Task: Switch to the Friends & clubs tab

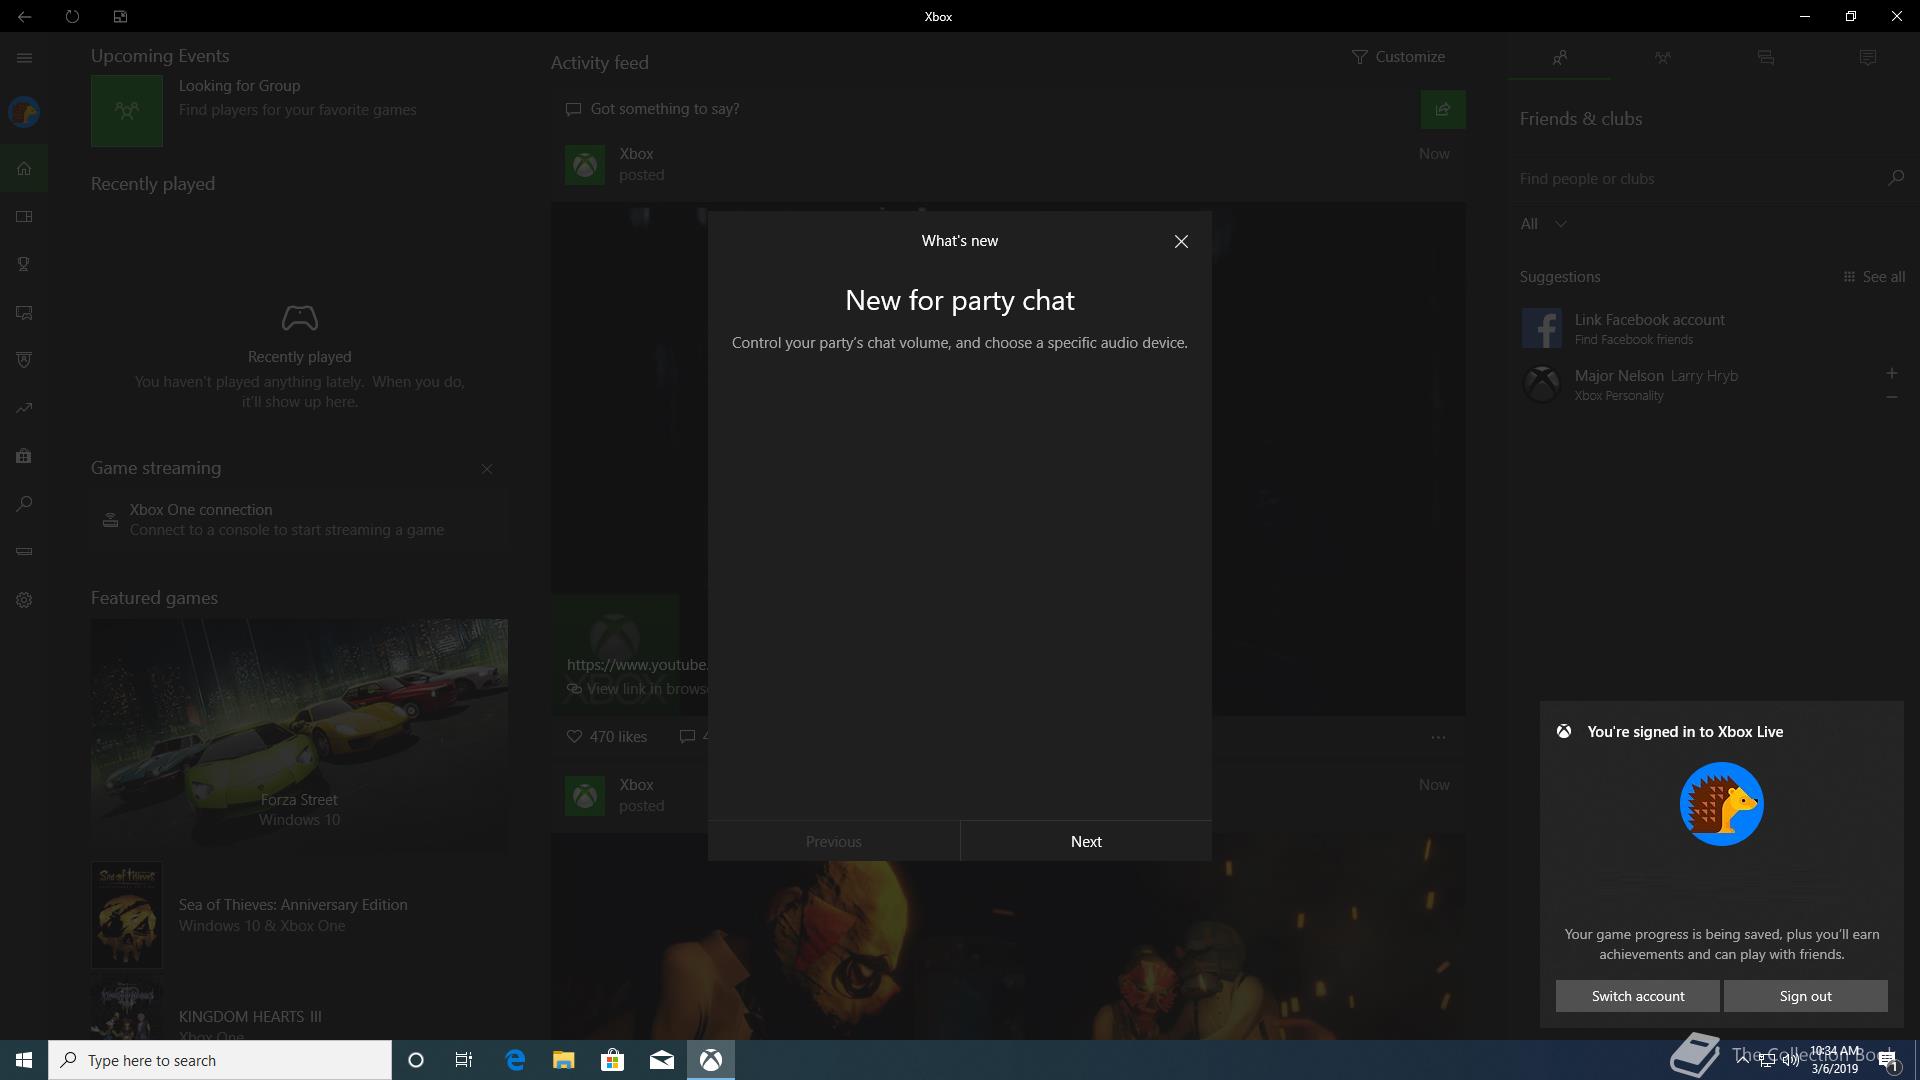Action: 1560,58
